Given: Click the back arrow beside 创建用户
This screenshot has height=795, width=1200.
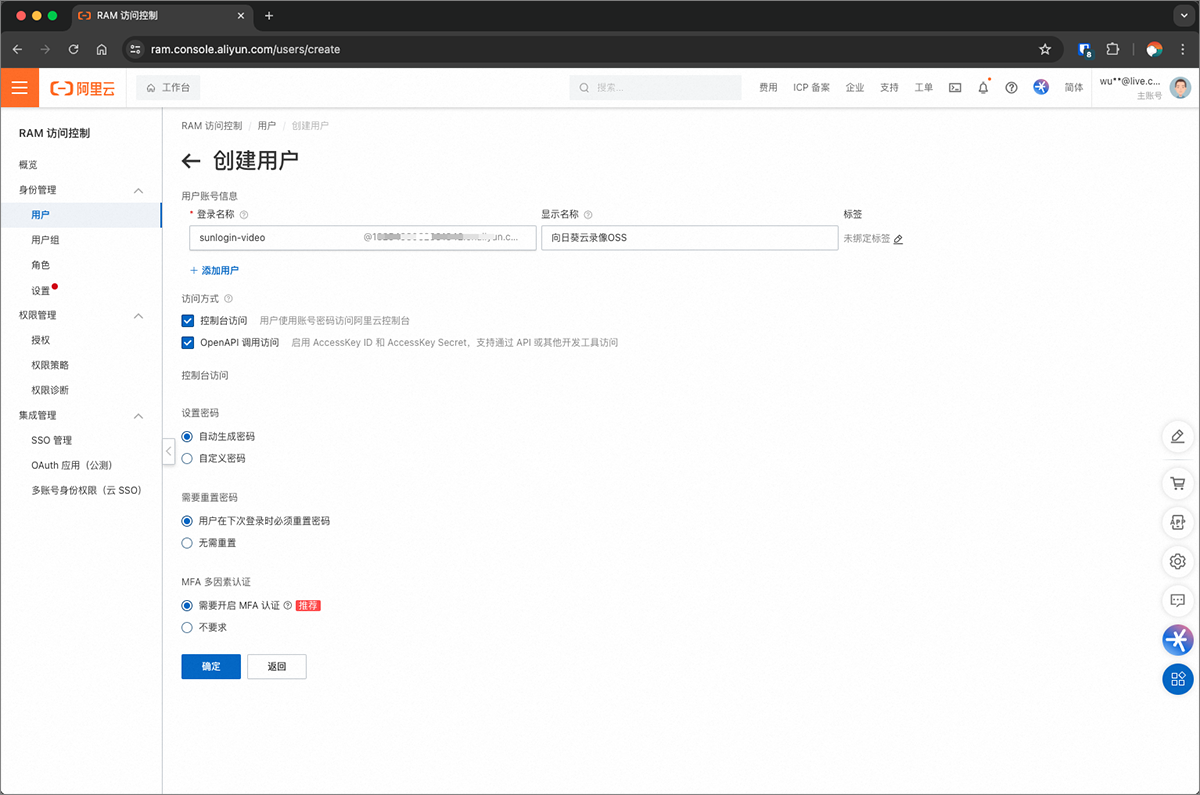Looking at the screenshot, I should point(191,161).
